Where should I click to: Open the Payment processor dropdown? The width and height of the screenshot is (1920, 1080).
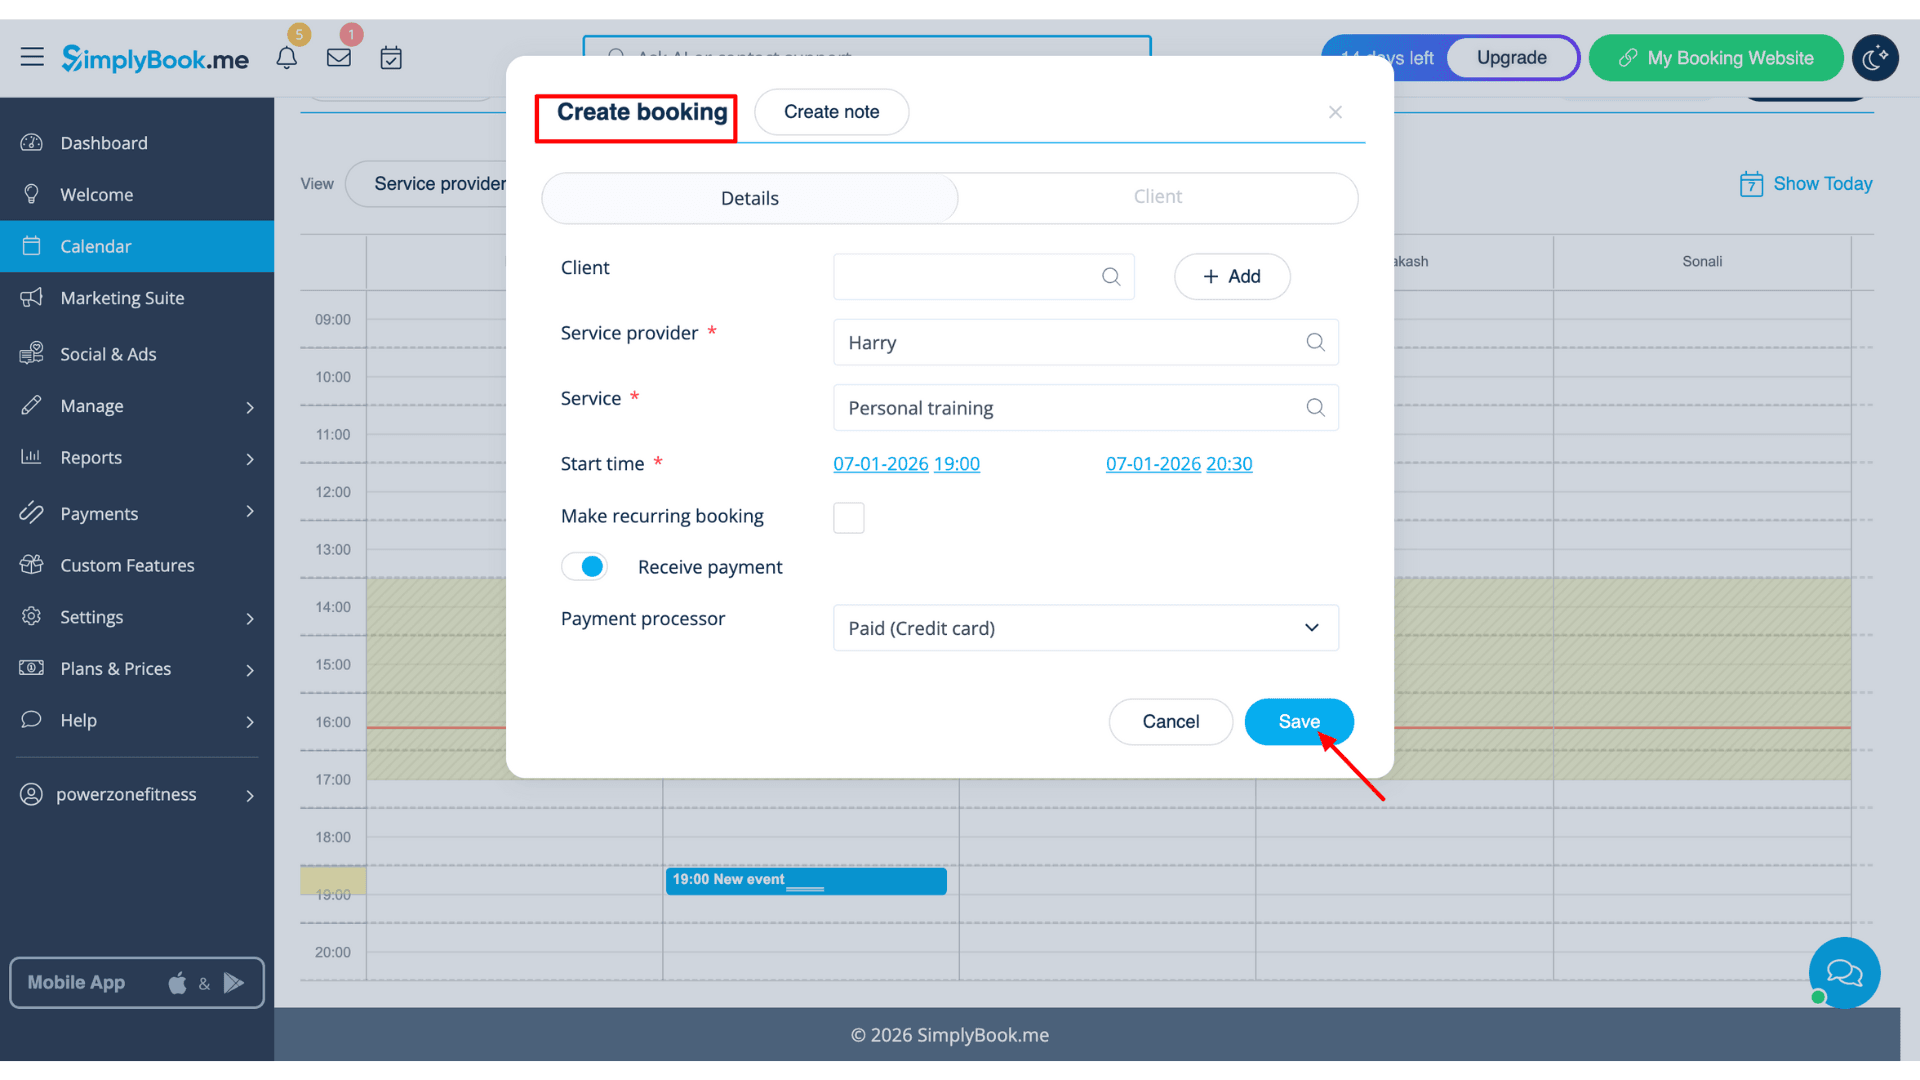click(1085, 628)
